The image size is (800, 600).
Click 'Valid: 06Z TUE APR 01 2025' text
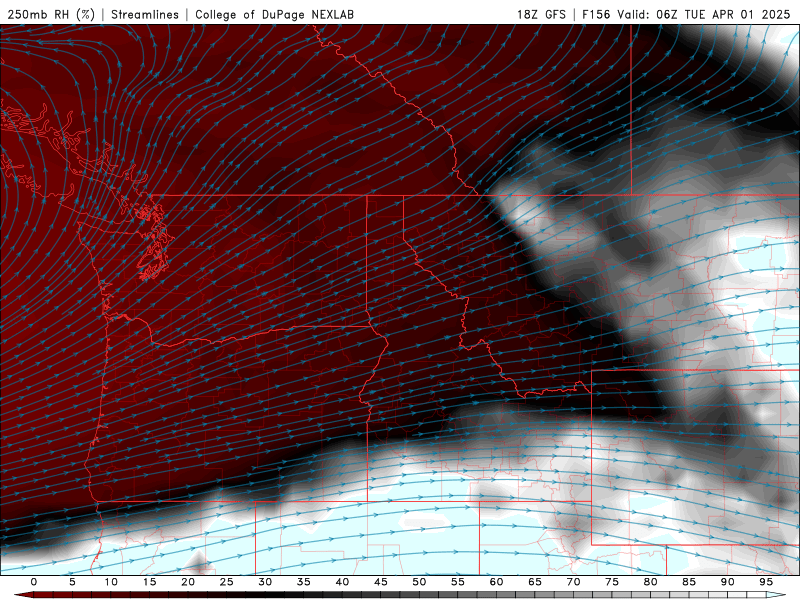[704, 14]
